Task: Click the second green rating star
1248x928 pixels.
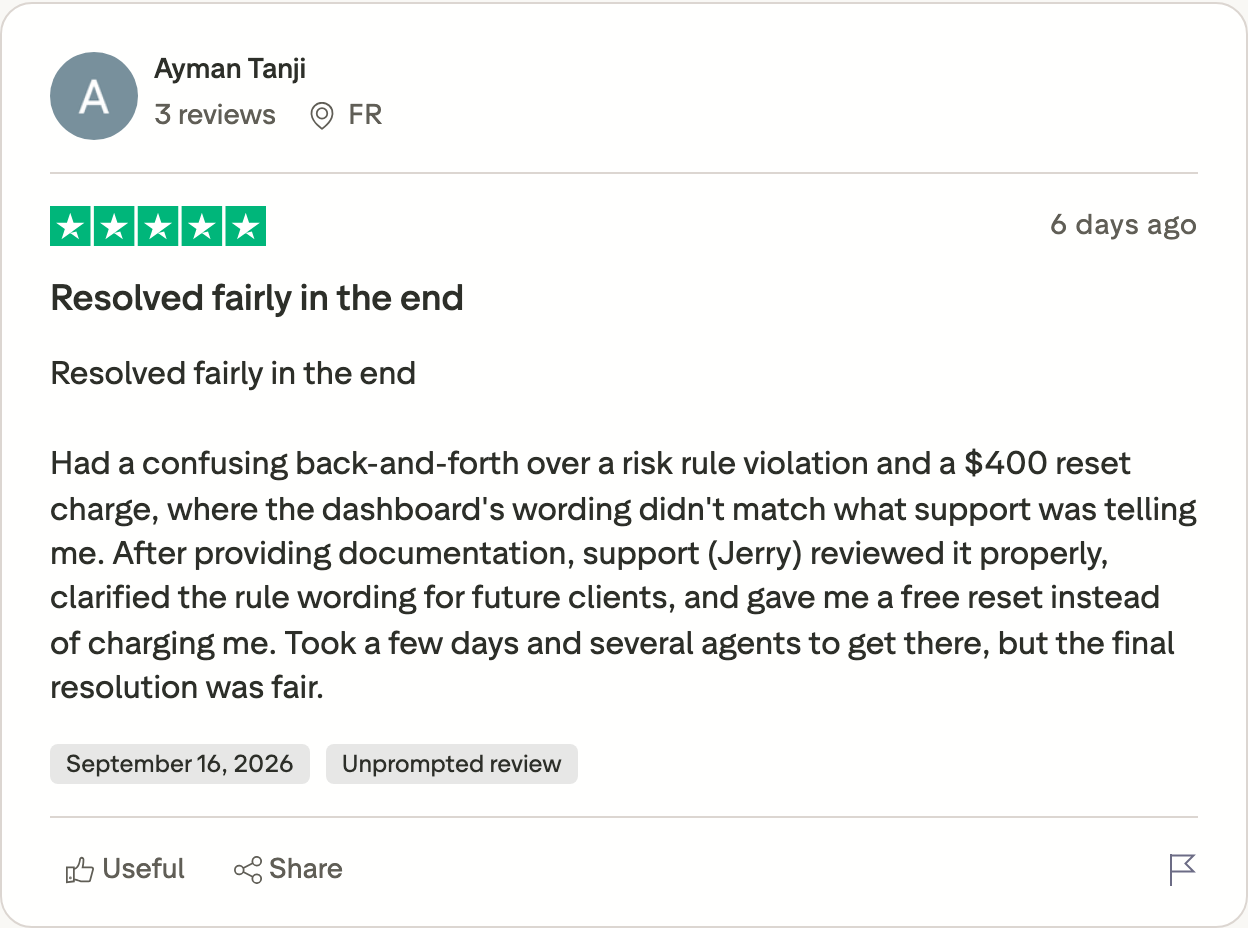Action: coord(115,226)
